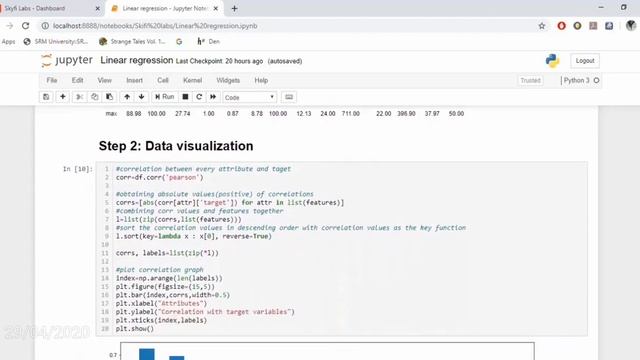Open the browser profile avatar
This screenshot has height=360, width=640.
point(631,26)
